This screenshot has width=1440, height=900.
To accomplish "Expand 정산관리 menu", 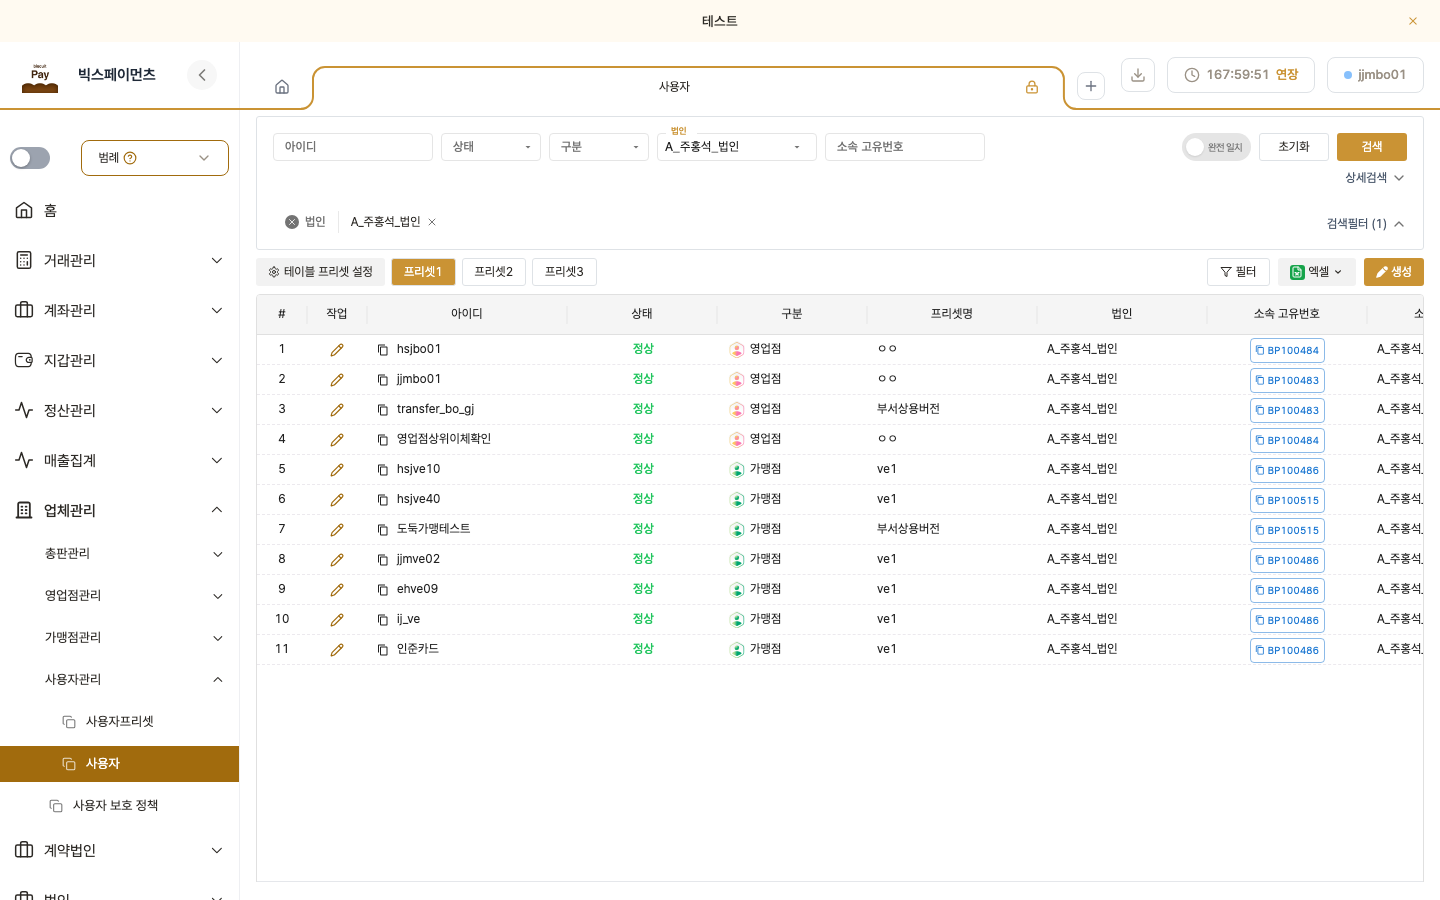I will click(x=120, y=410).
